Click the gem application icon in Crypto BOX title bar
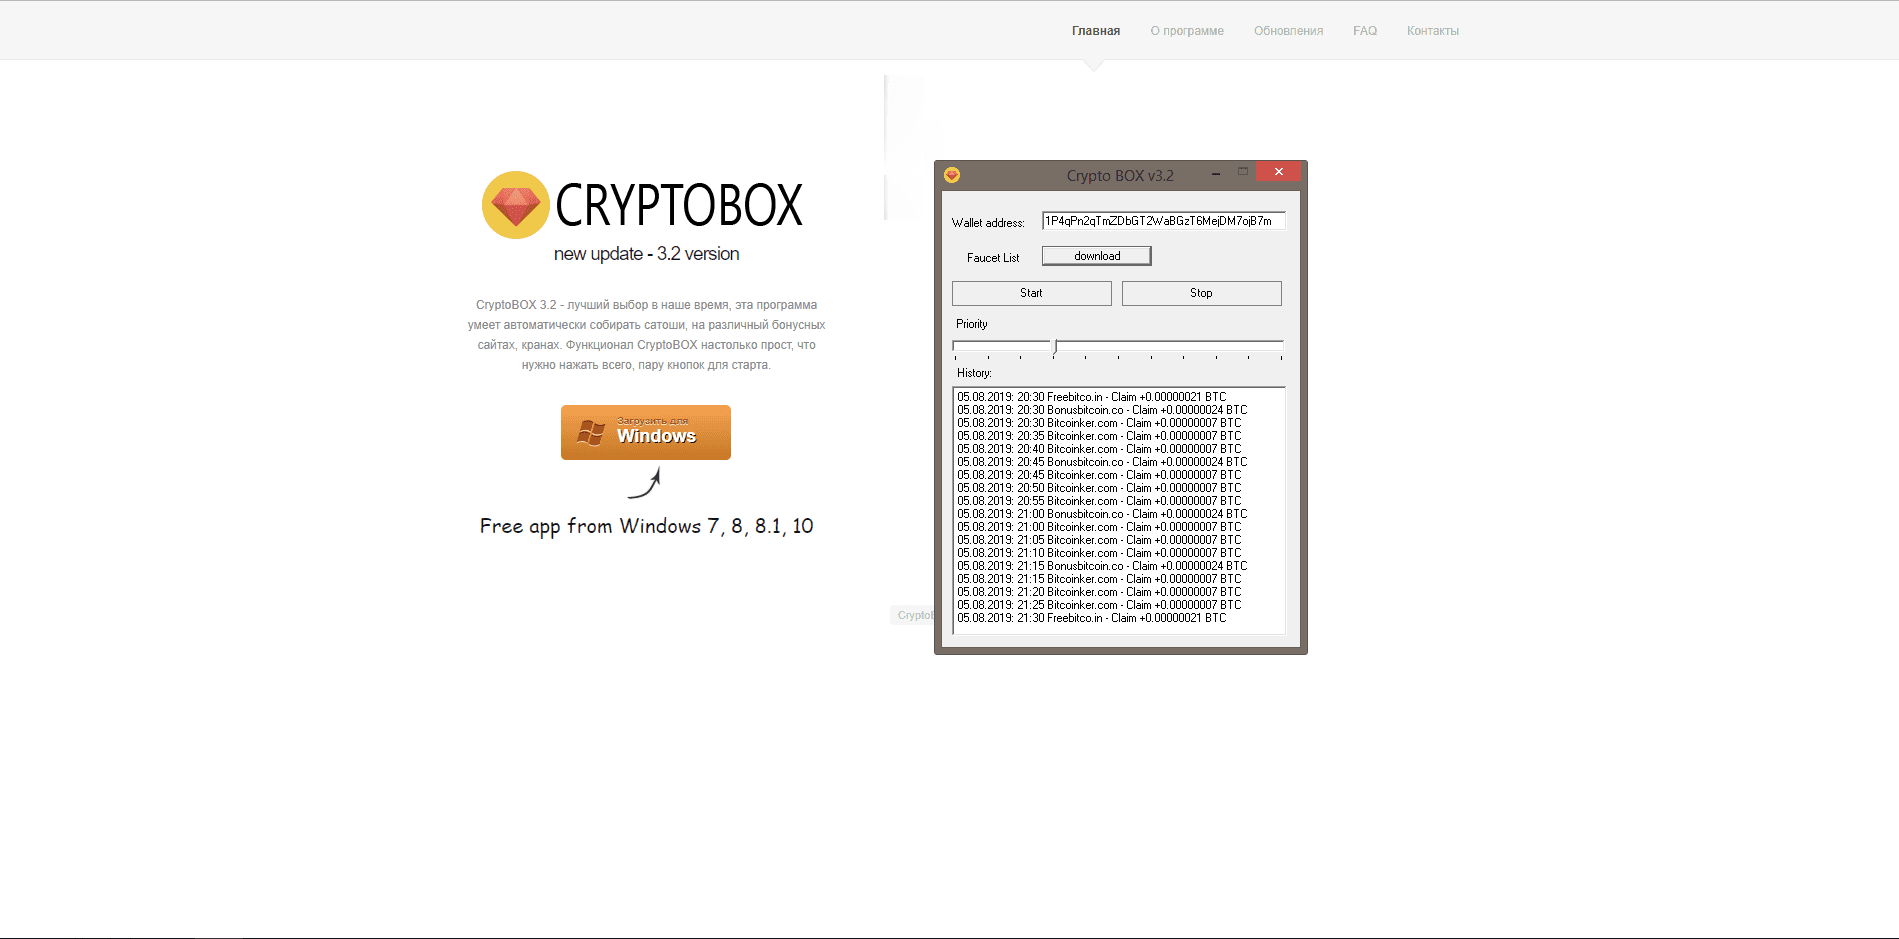This screenshot has width=1899, height=939. pos(953,173)
